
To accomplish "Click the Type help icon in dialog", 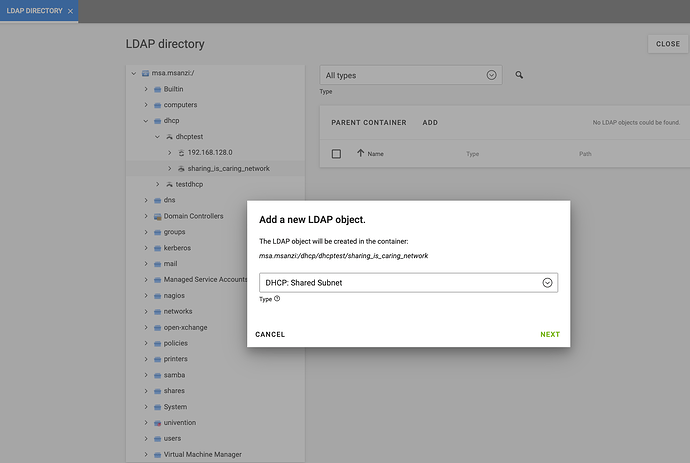I will click(x=277, y=299).
